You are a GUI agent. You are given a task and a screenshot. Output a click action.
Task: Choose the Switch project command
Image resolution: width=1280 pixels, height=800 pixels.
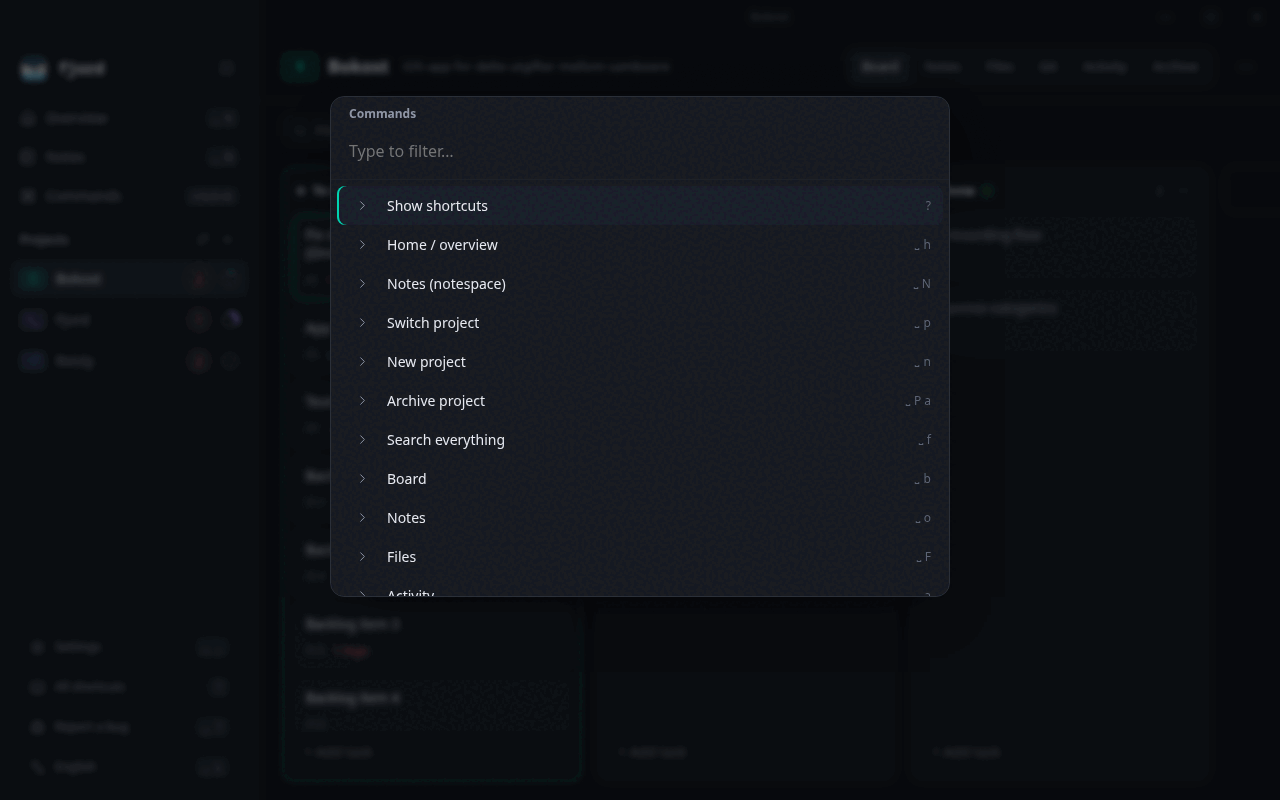coord(640,322)
